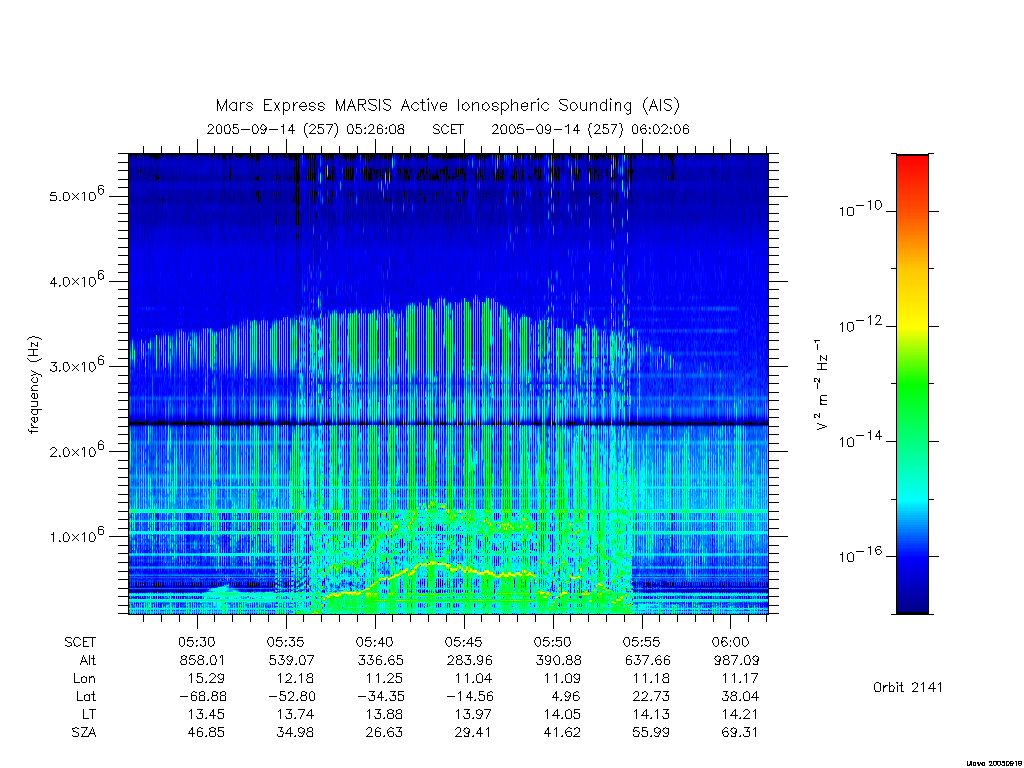Click the 'frequency (Hz)' axis label
This screenshot has height=768, width=1024.
pyautogui.click(x=34, y=385)
